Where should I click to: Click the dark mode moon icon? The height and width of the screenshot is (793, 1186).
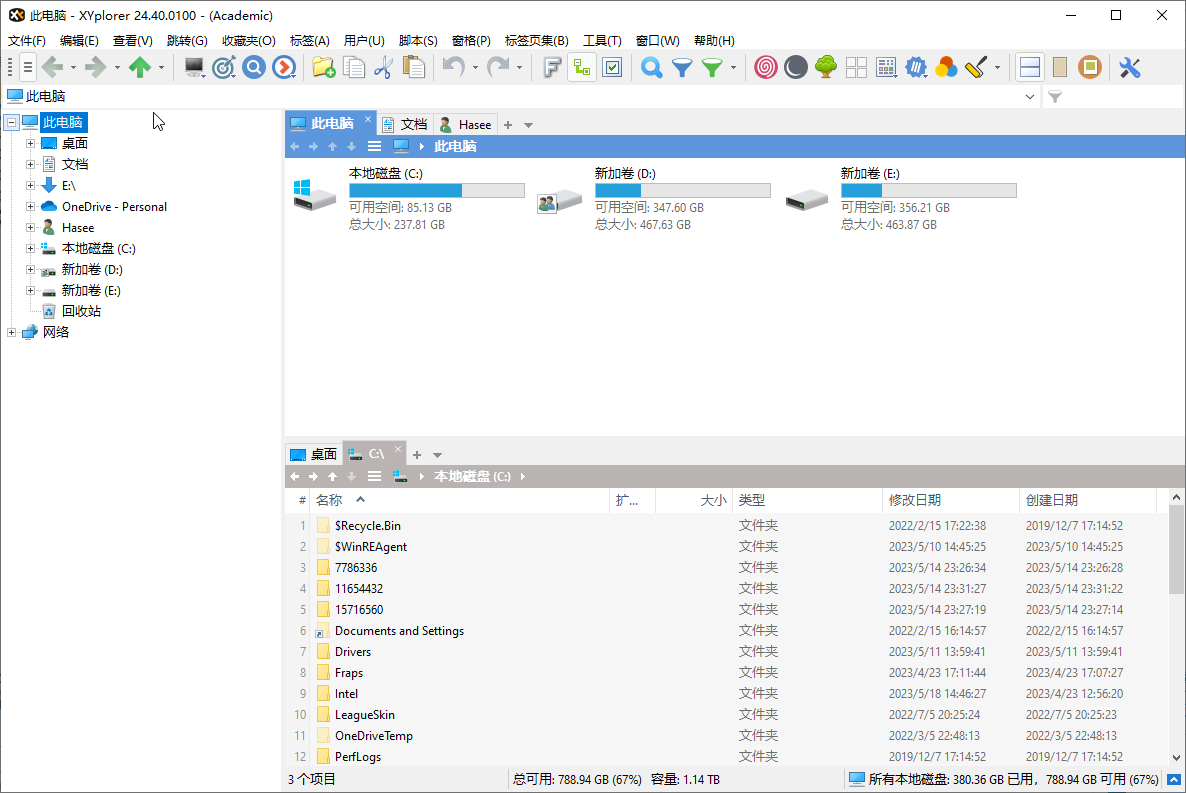click(796, 67)
